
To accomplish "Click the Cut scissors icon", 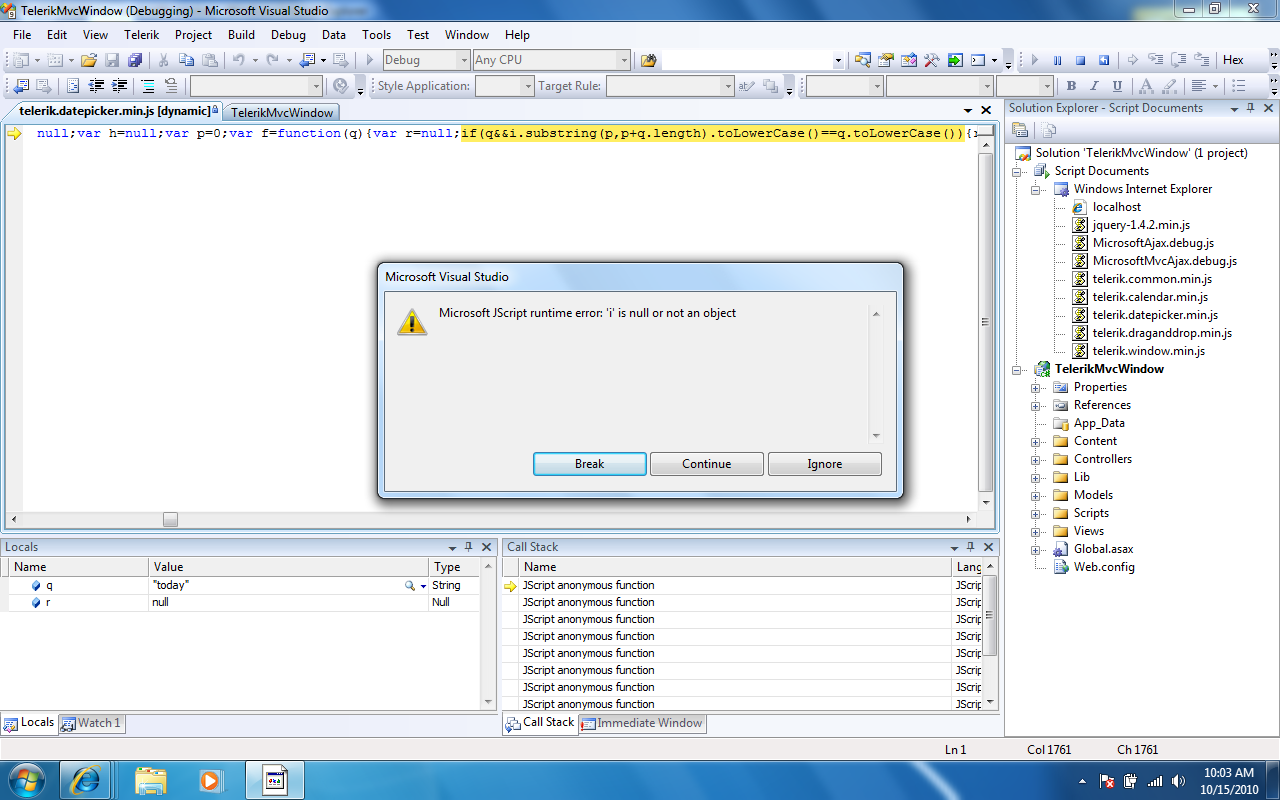I will pos(164,60).
